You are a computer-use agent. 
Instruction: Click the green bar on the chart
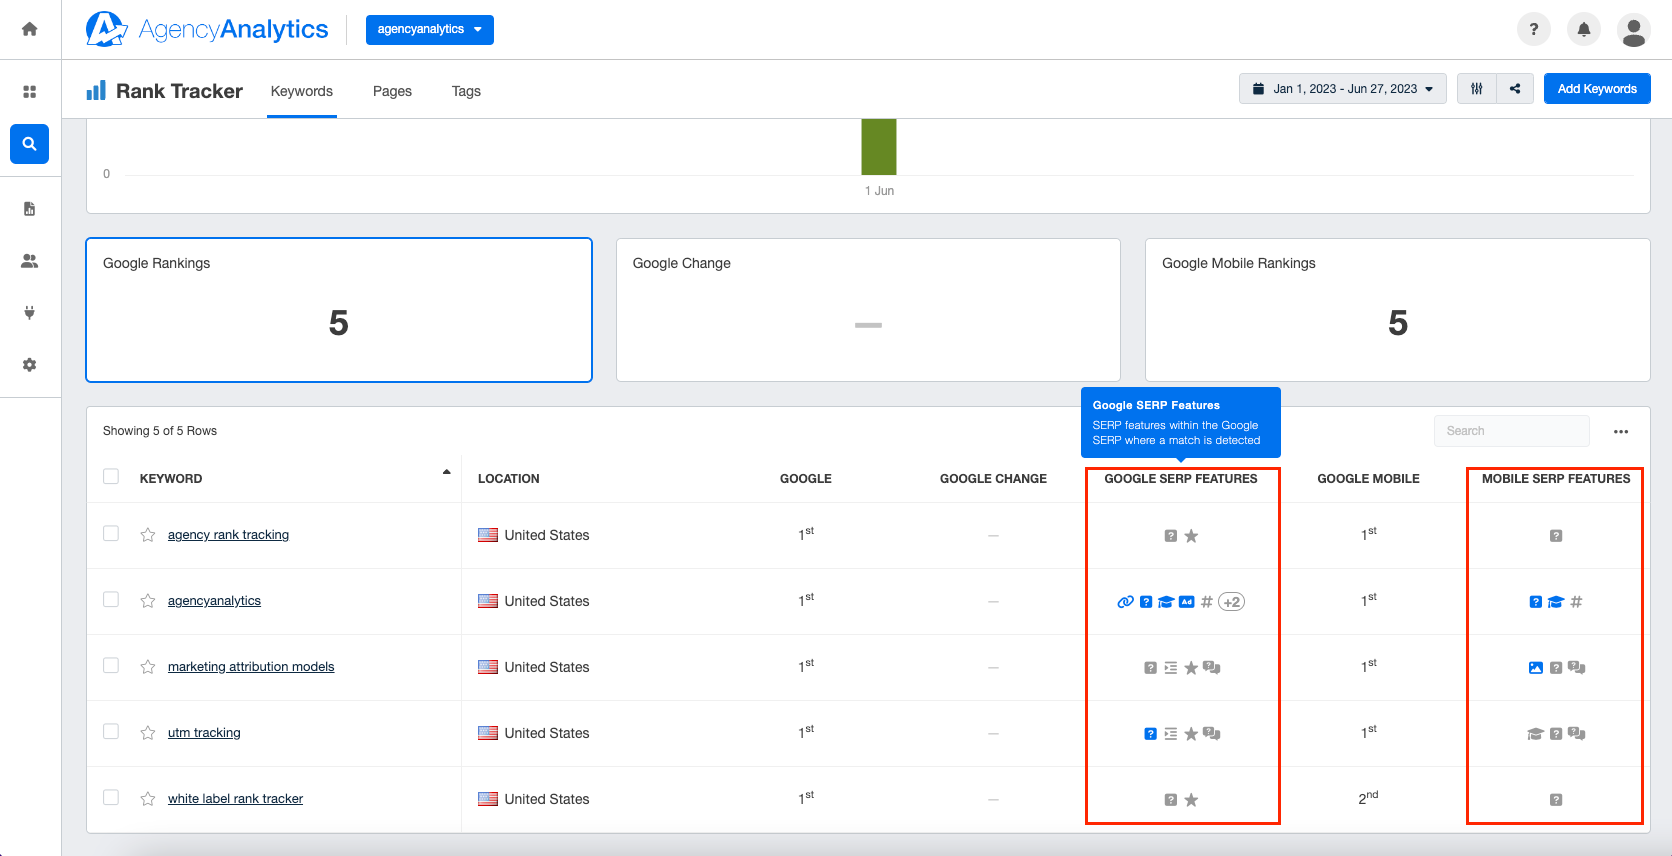pyautogui.click(x=879, y=147)
